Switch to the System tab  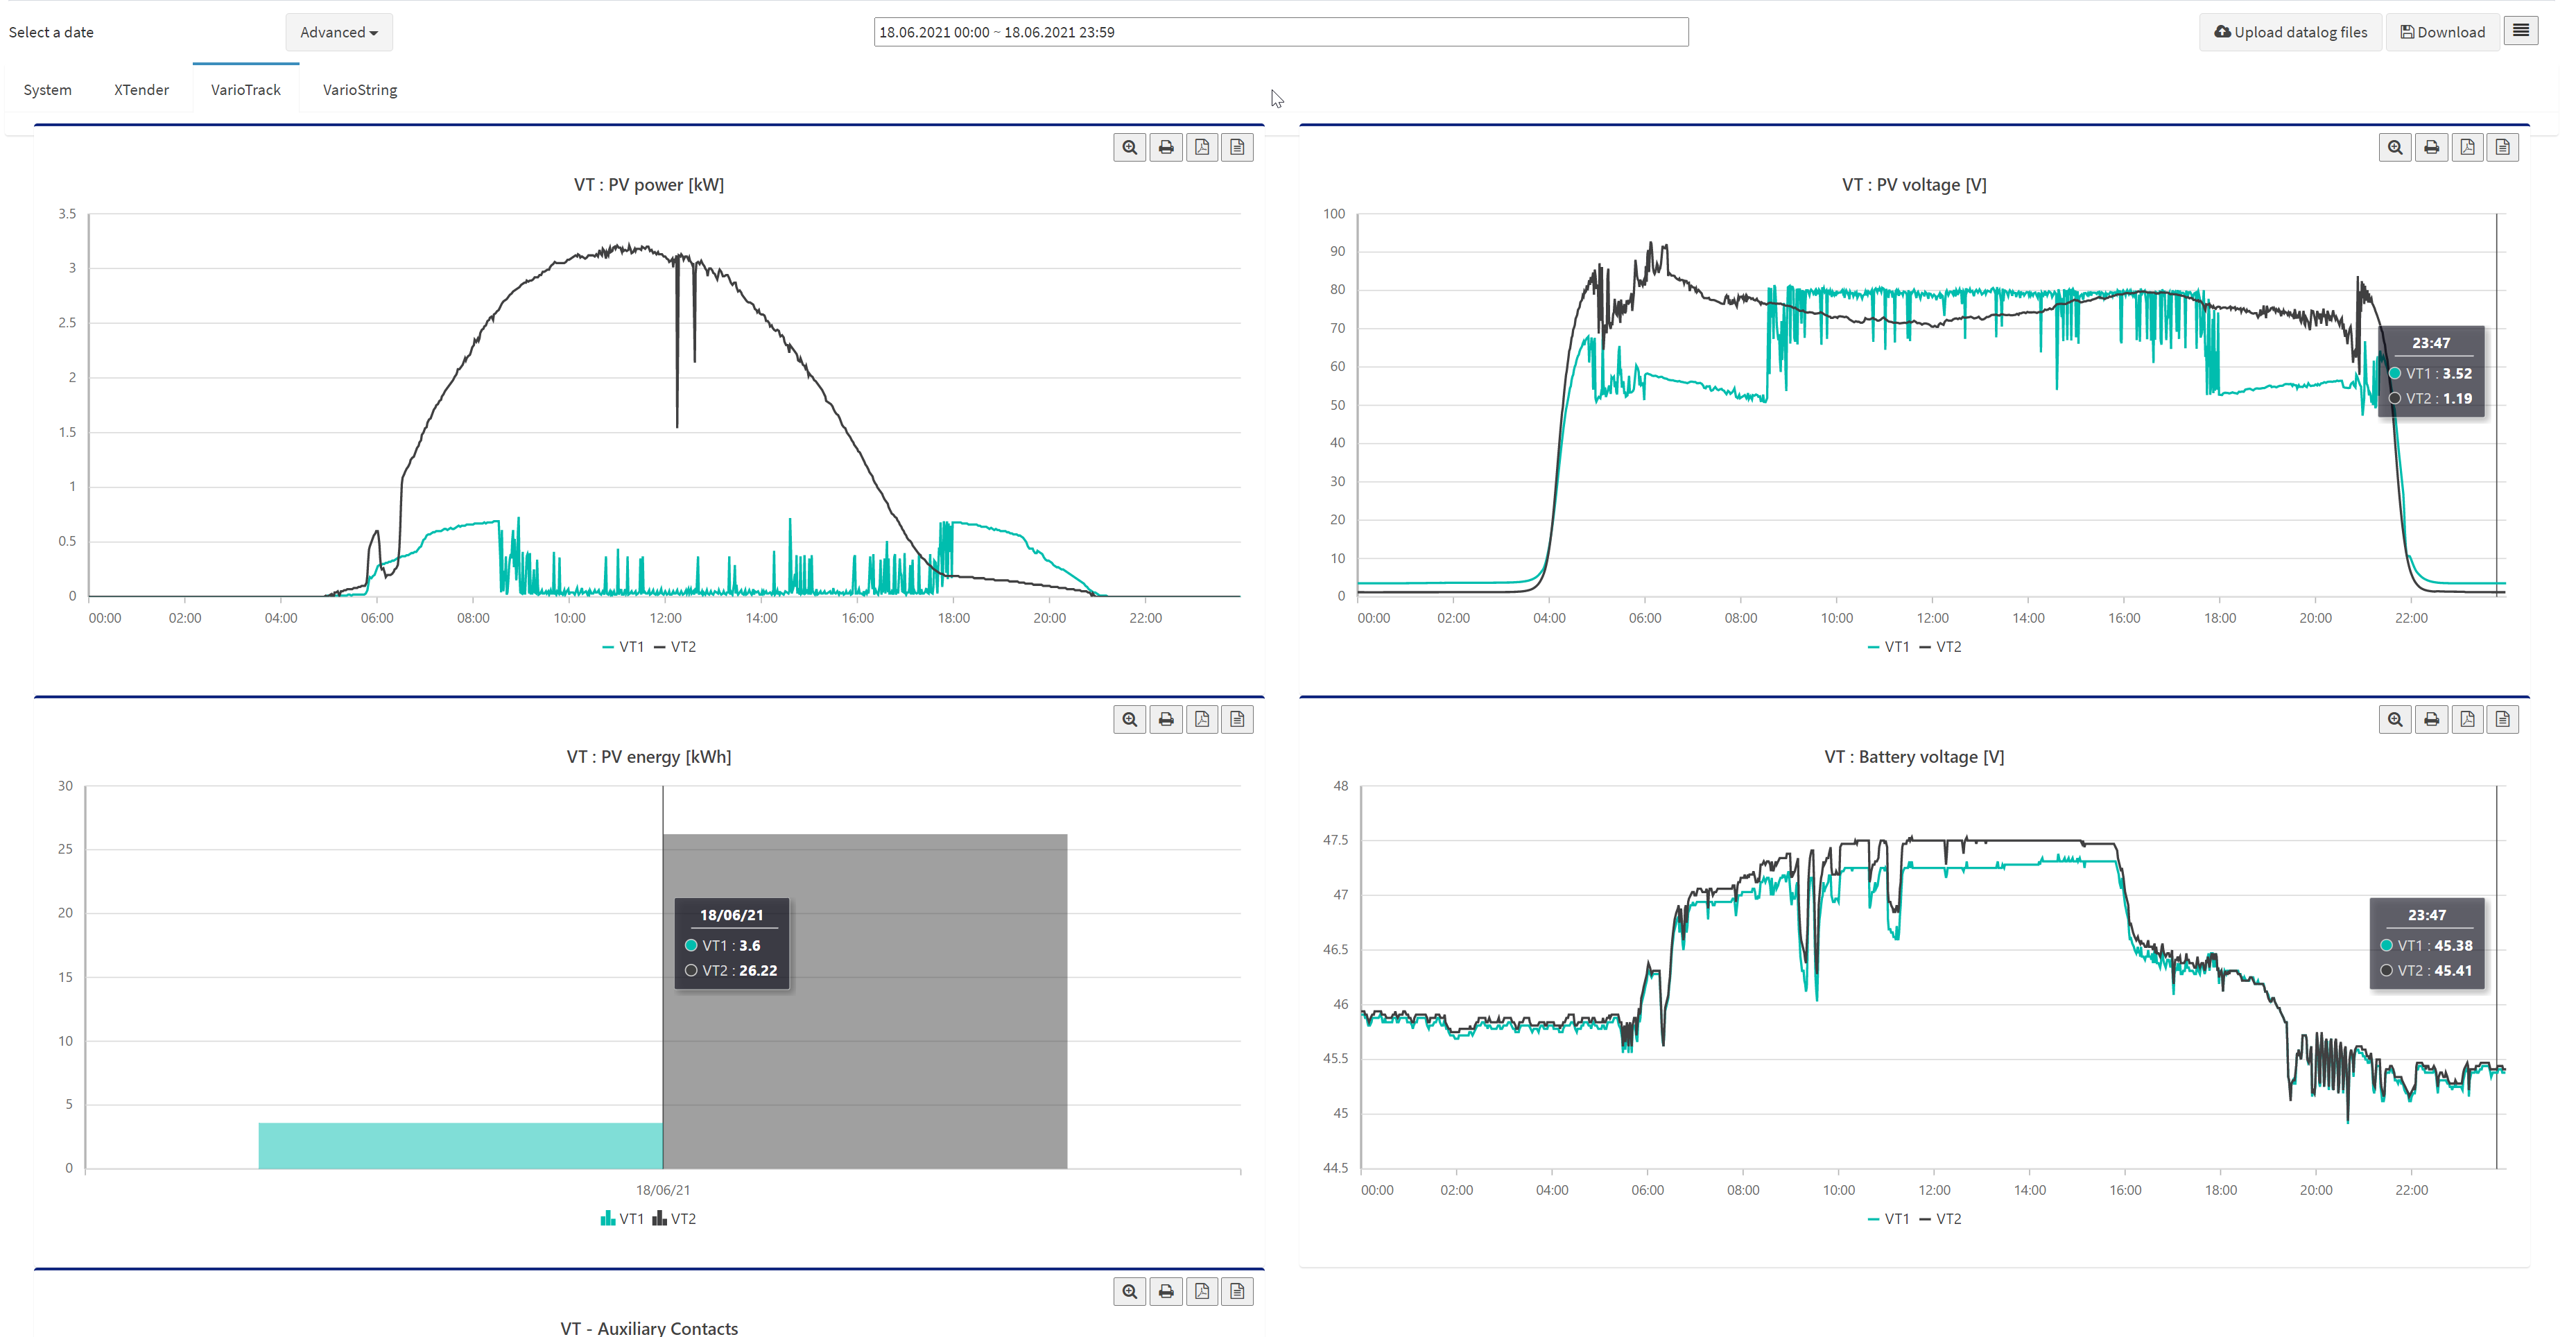47,90
